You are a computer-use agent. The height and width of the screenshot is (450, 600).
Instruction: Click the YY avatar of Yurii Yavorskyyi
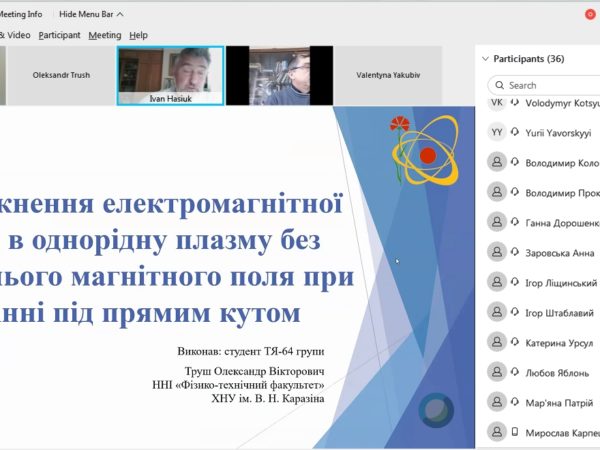497,132
